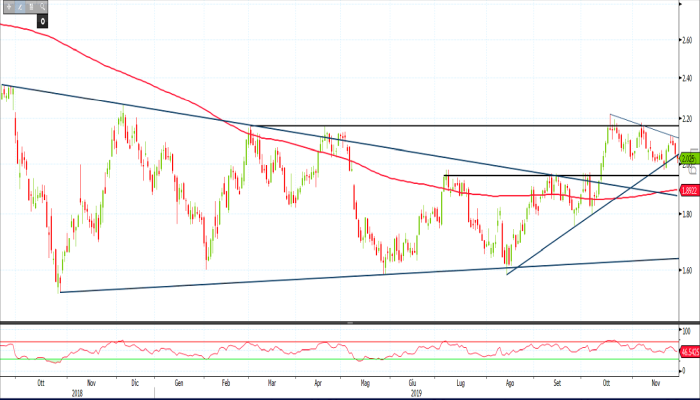Click the 2.40 price axis label

687,79
